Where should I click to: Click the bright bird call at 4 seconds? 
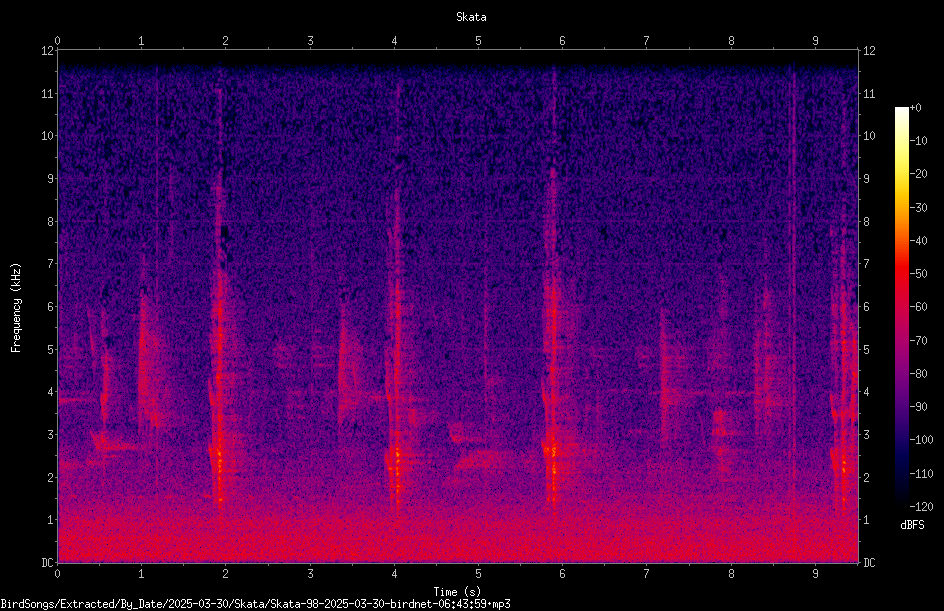click(x=395, y=355)
